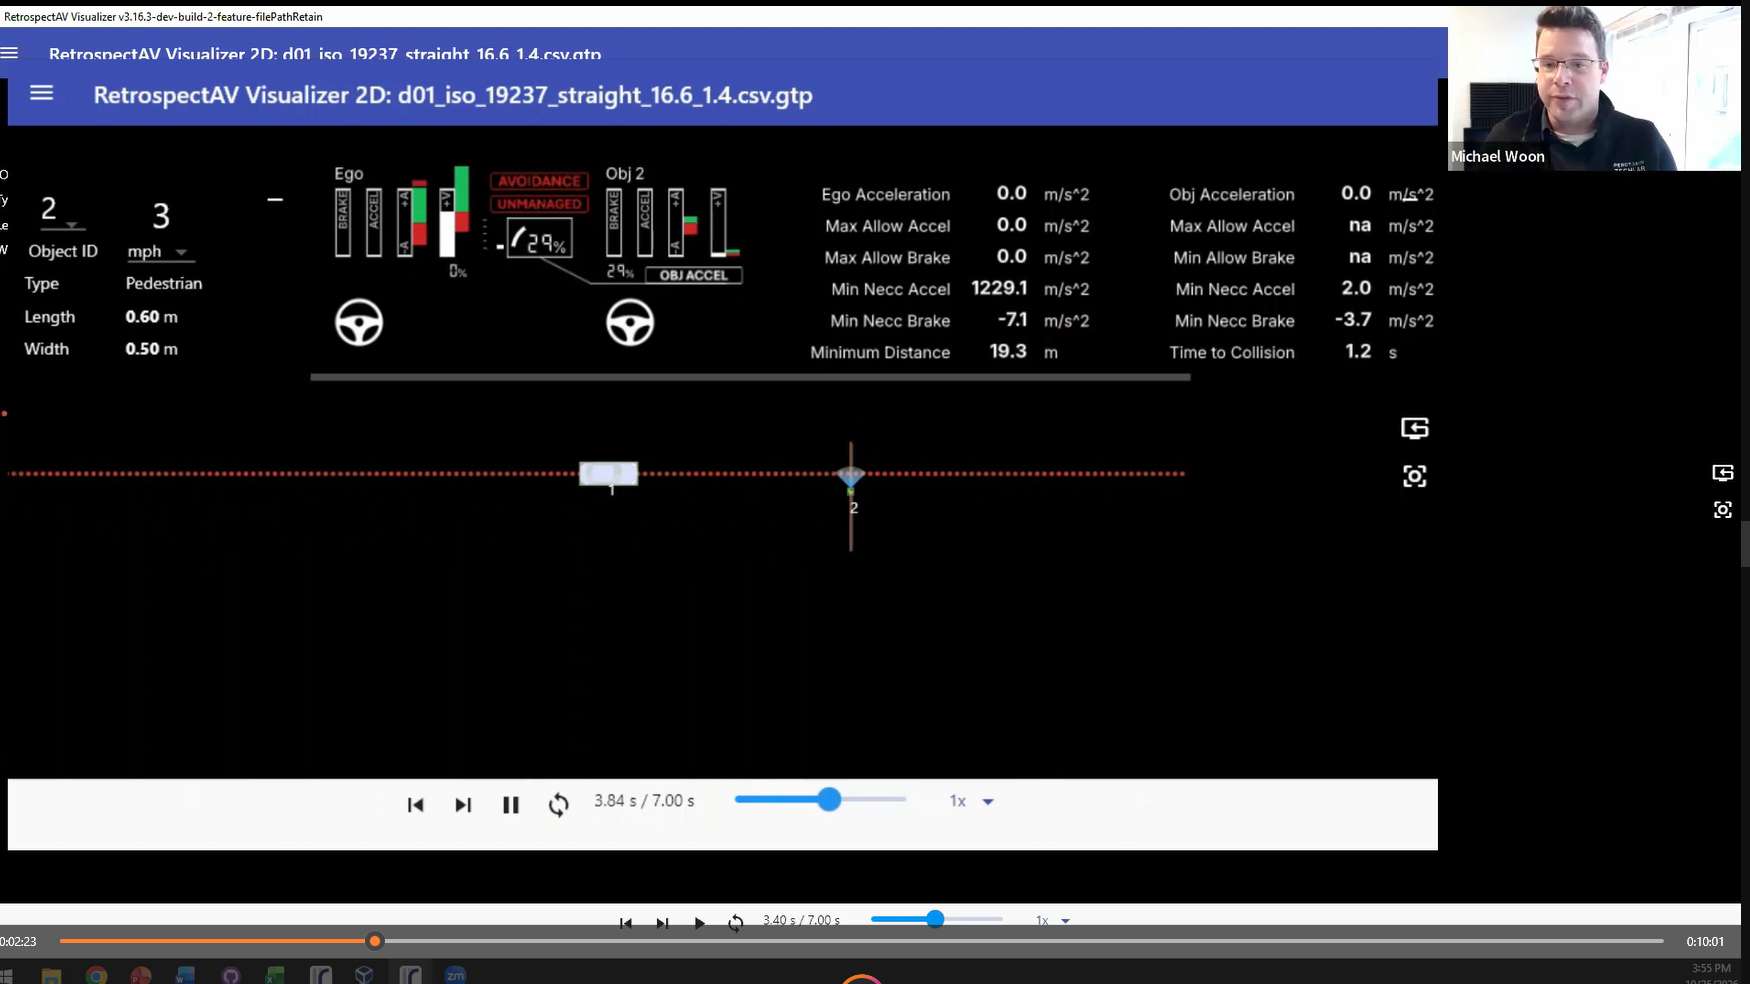
Task: Adjust the speed slider beside 3.40 s / 7.00 s
Action: (x=935, y=919)
